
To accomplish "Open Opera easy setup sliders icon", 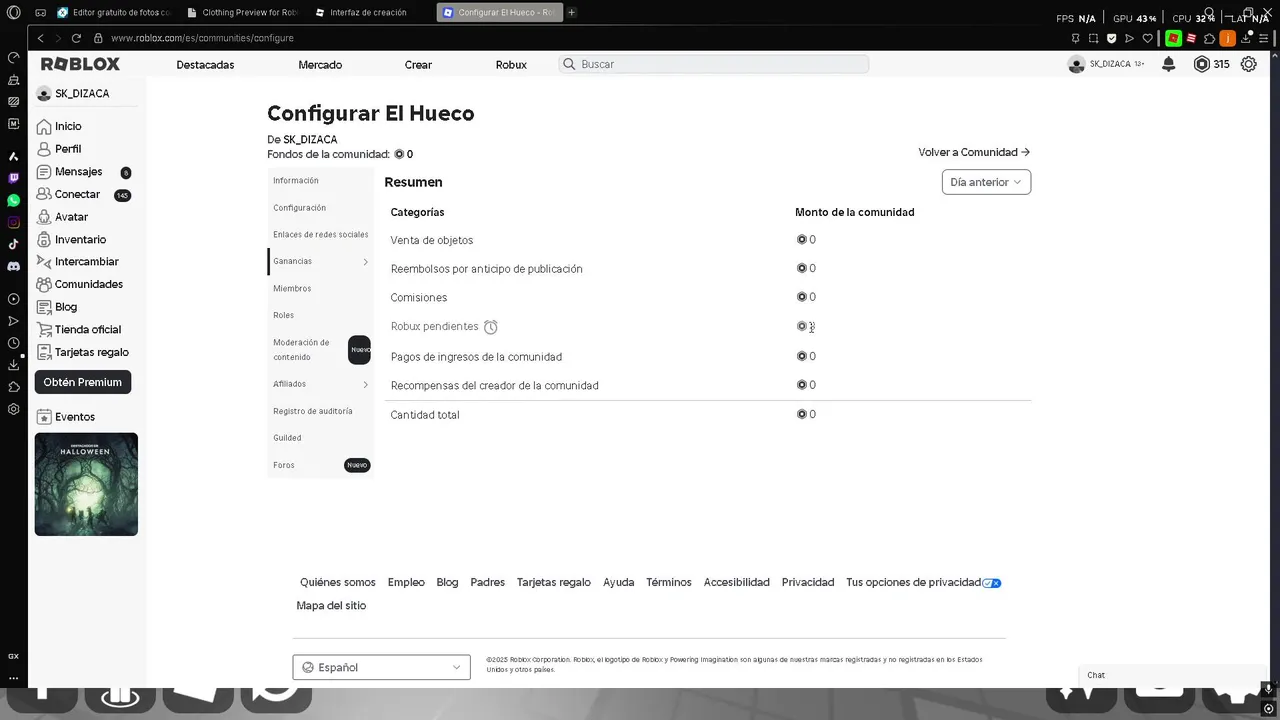I will coord(1264,38).
